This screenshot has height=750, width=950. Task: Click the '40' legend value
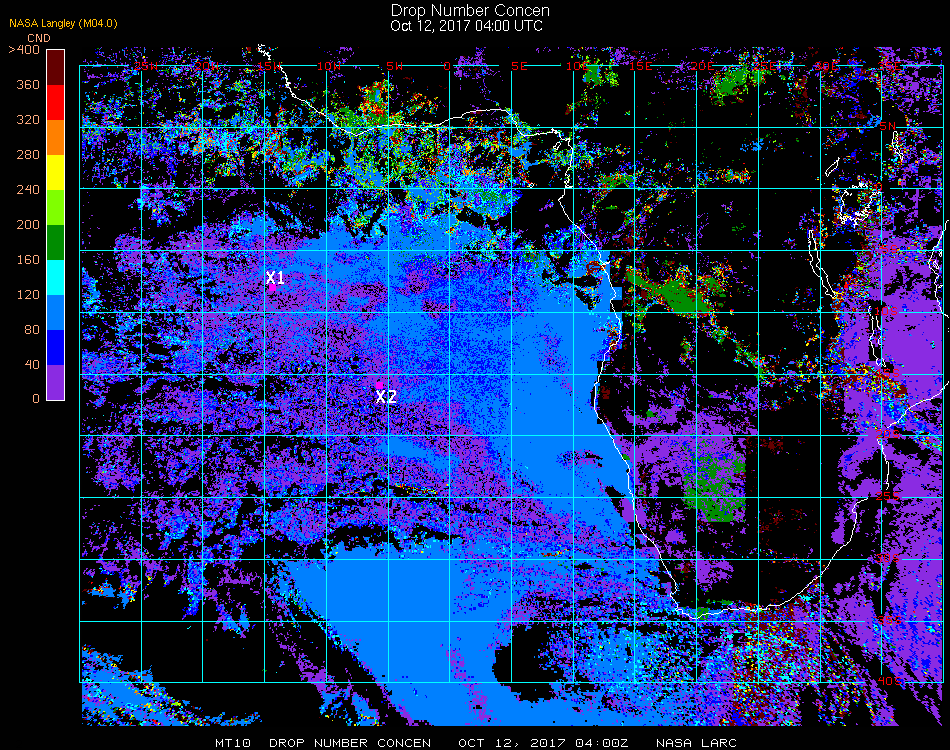point(32,365)
